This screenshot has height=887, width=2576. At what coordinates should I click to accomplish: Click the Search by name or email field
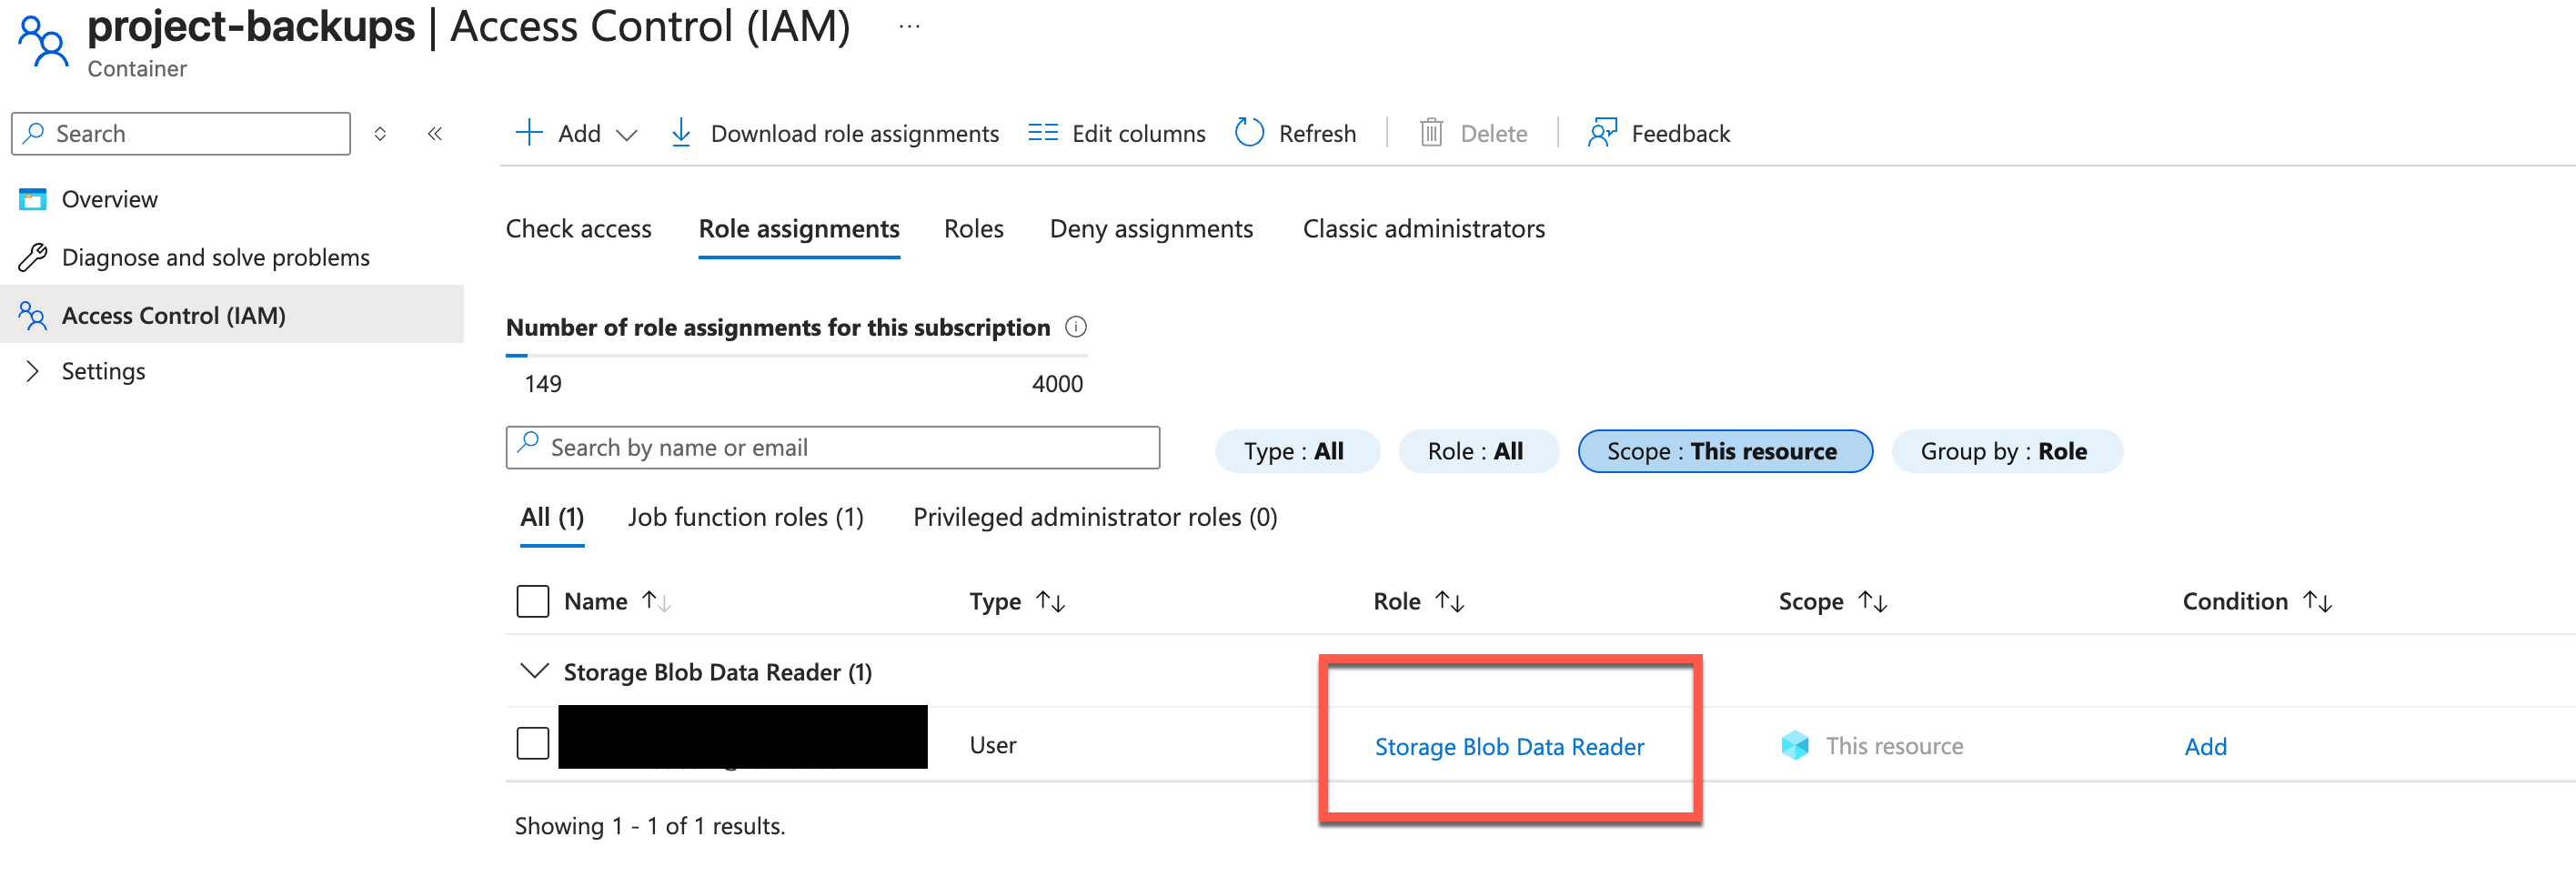850,448
